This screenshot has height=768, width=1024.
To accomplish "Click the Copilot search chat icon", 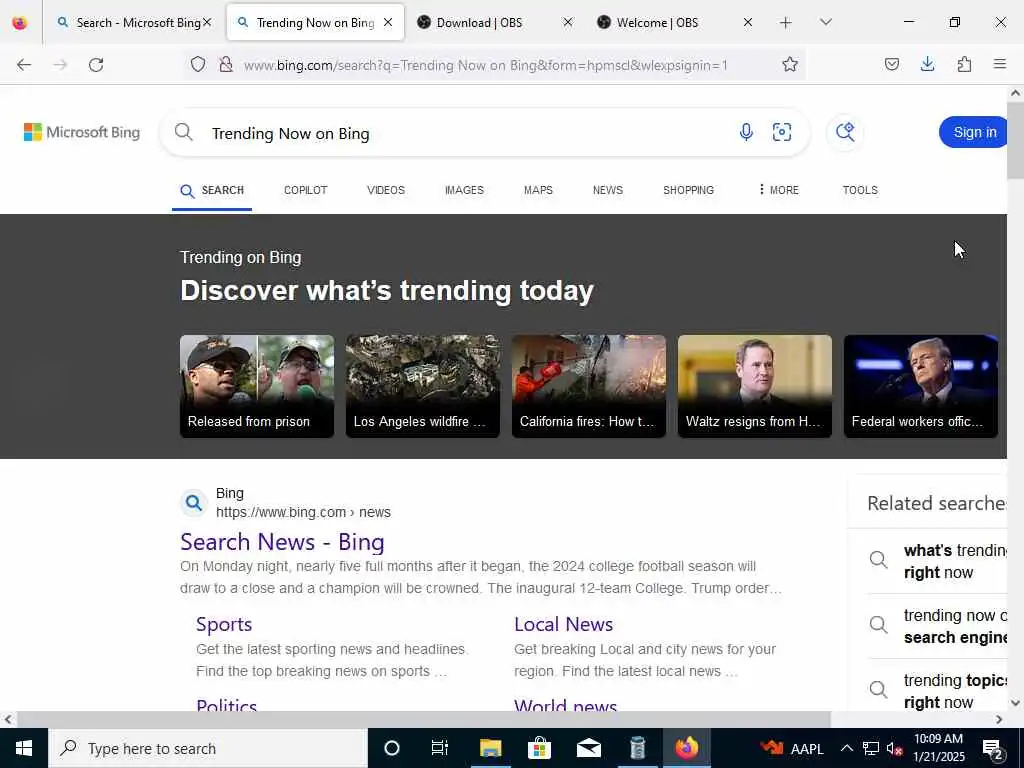I will tap(845, 133).
